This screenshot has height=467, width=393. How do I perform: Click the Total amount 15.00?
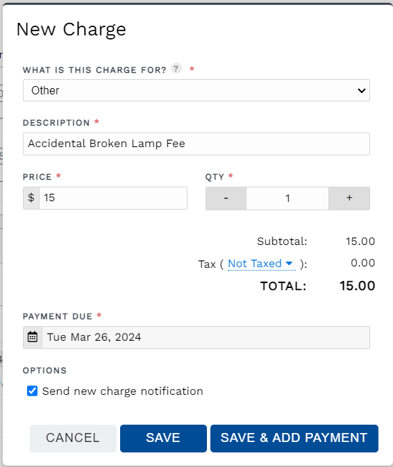(357, 286)
